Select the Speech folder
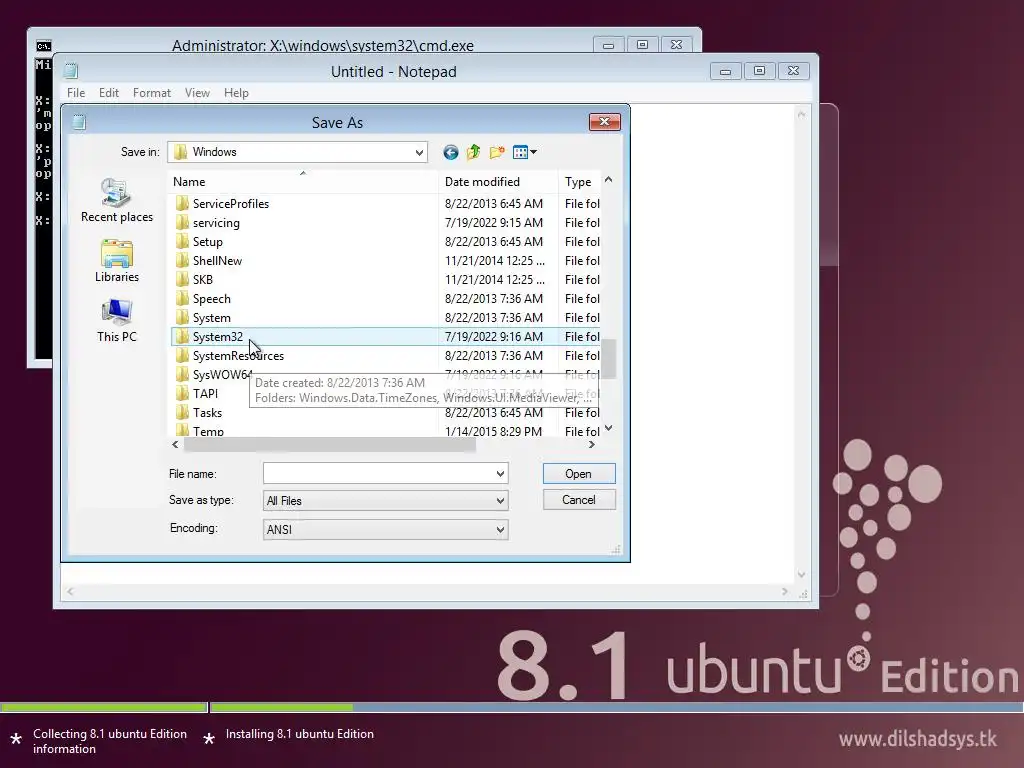This screenshot has width=1024, height=768. click(x=212, y=298)
